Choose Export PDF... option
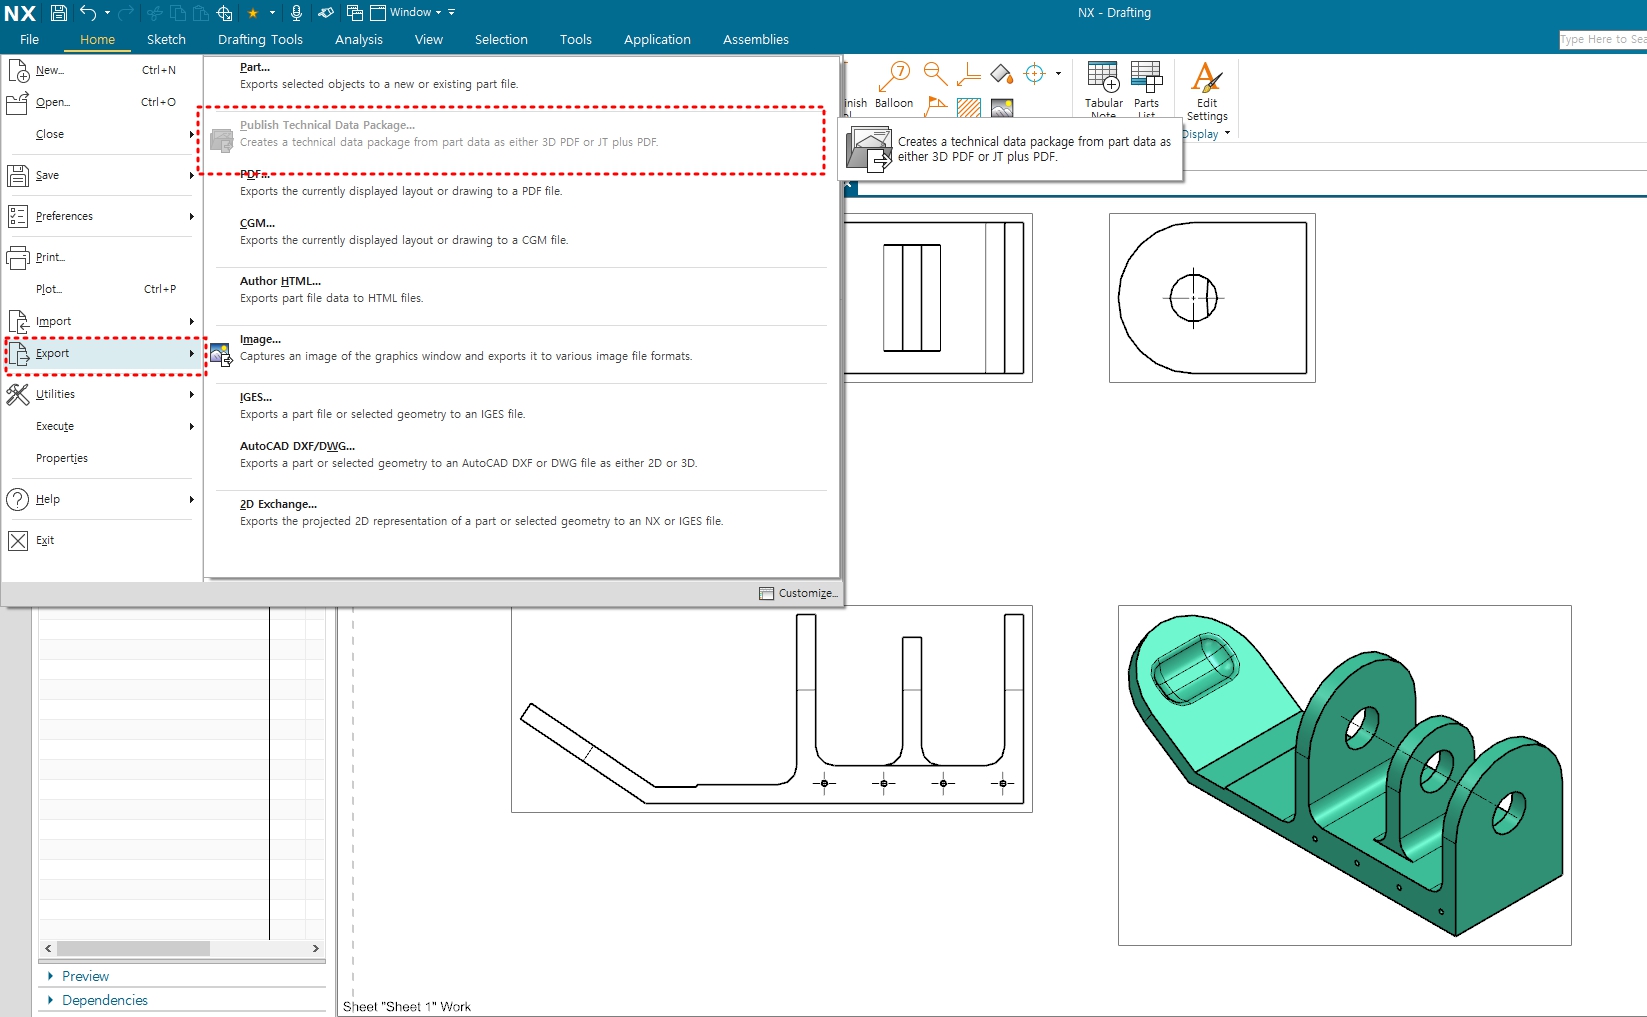 click(520, 183)
